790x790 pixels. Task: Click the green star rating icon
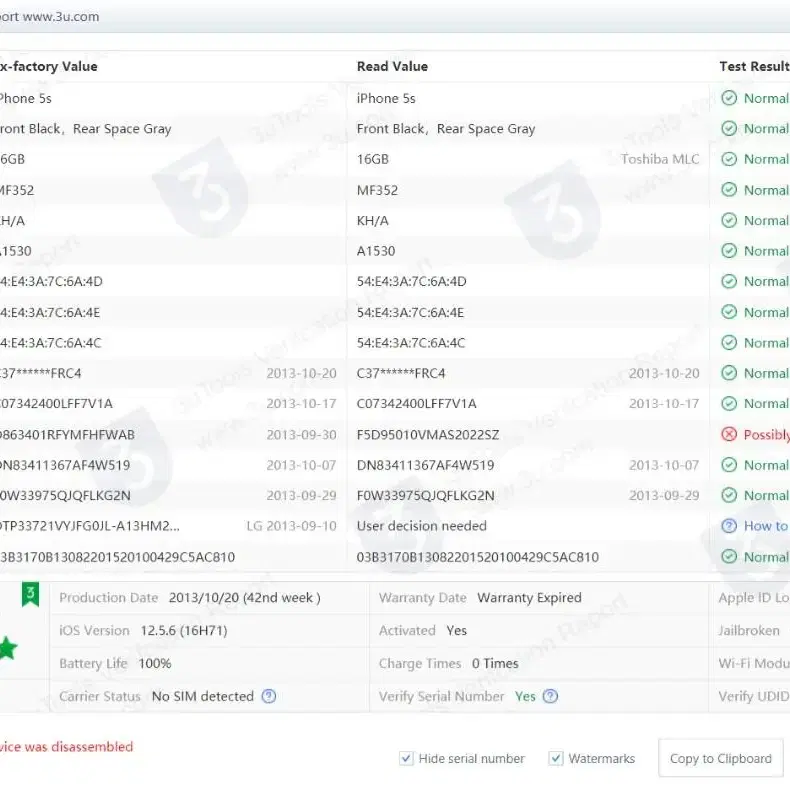pyautogui.click(x=8, y=648)
